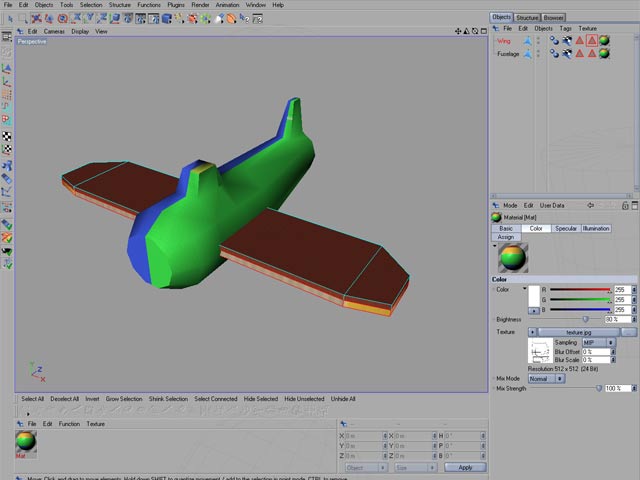This screenshot has height=480, width=640.
Task: Click the orange deformer object icon
Action: point(231,18)
